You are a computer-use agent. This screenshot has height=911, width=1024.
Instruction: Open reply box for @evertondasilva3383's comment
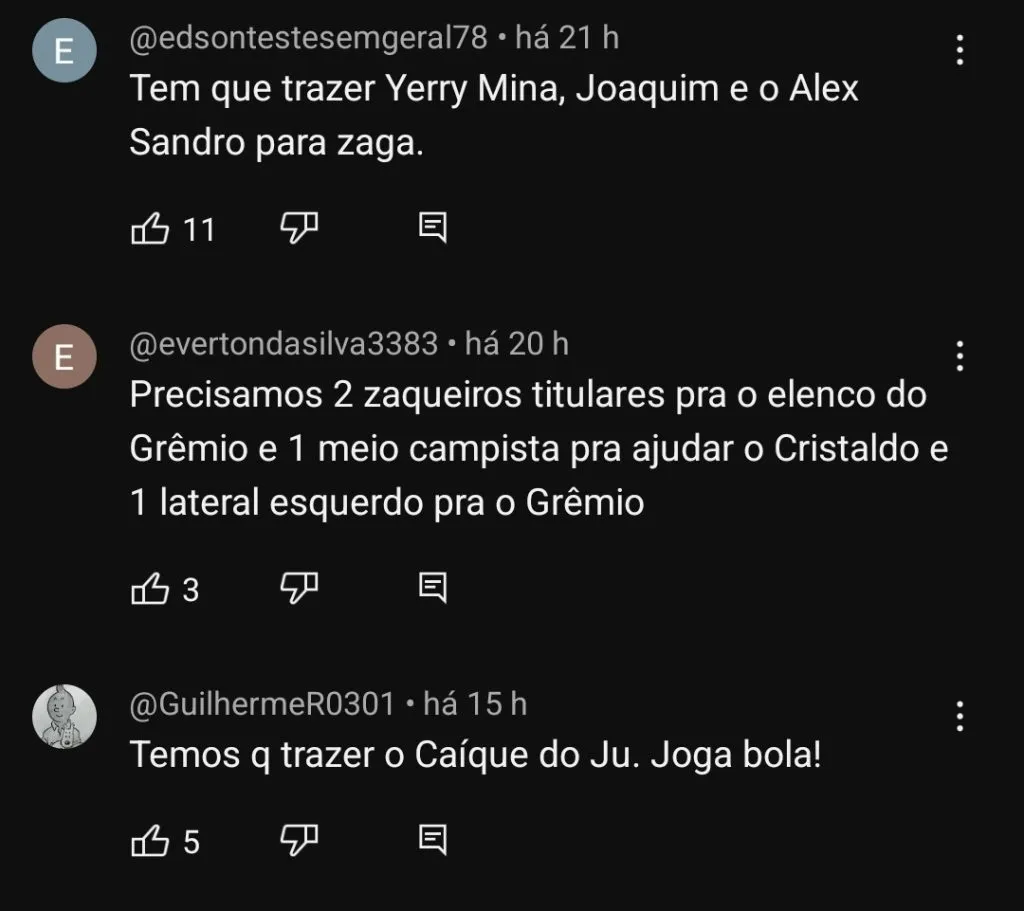432,590
